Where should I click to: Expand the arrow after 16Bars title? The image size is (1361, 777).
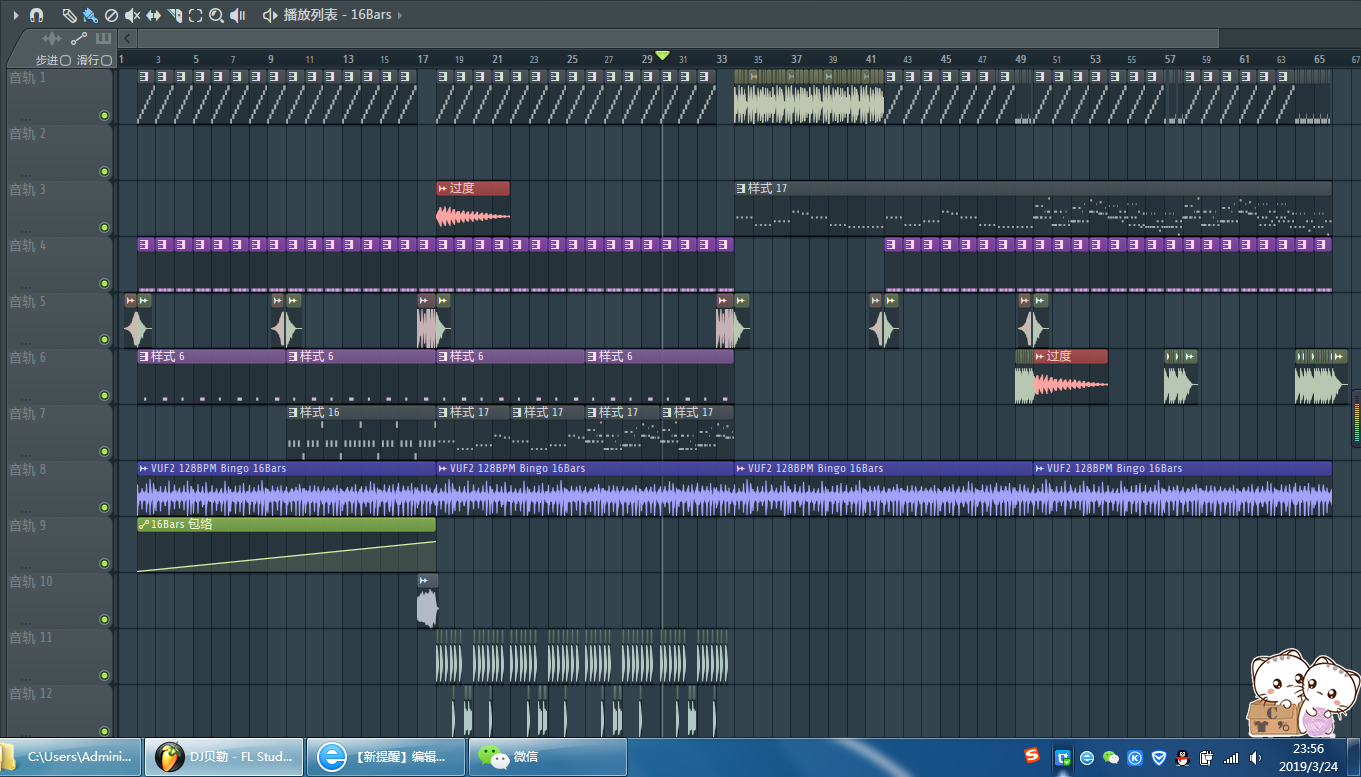click(x=401, y=15)
